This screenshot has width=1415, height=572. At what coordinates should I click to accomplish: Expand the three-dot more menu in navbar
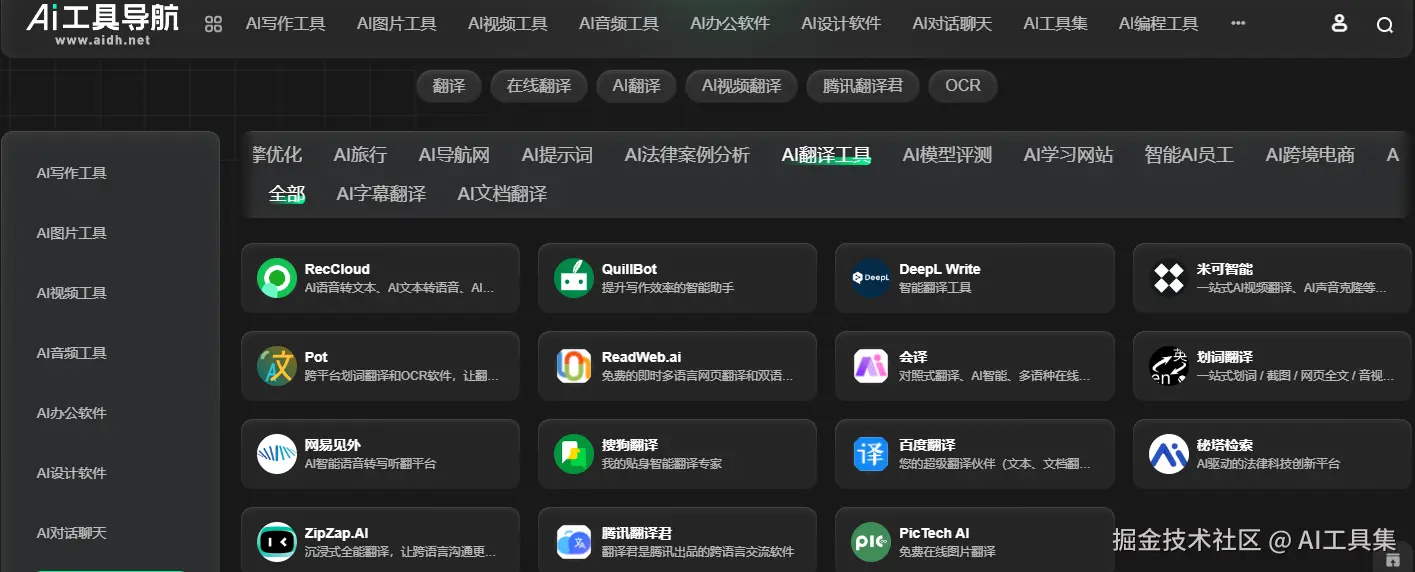(1238, 23)
